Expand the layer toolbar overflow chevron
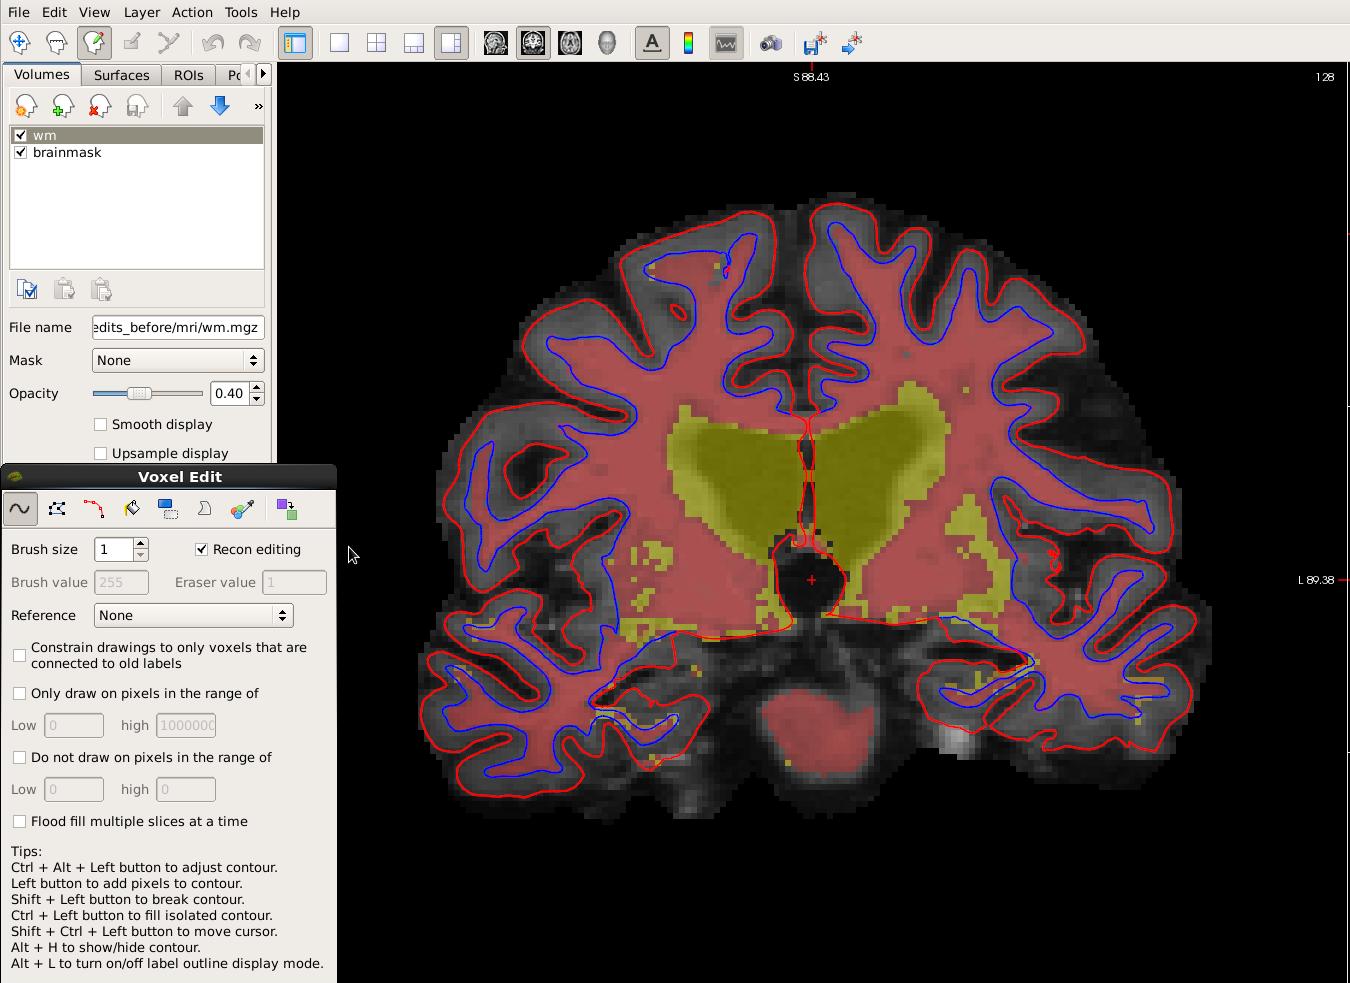Screen dimensions: 1350x983 258,106
